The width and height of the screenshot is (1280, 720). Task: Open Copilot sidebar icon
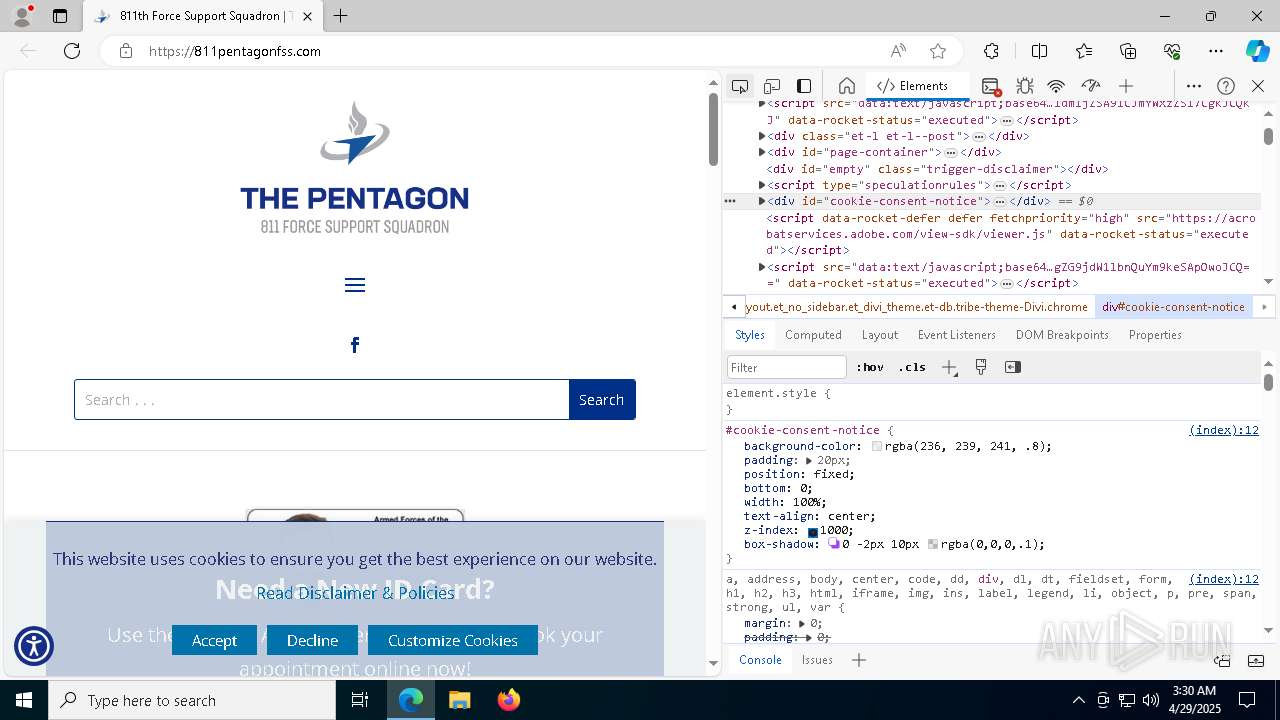(x=1257, y=51)
